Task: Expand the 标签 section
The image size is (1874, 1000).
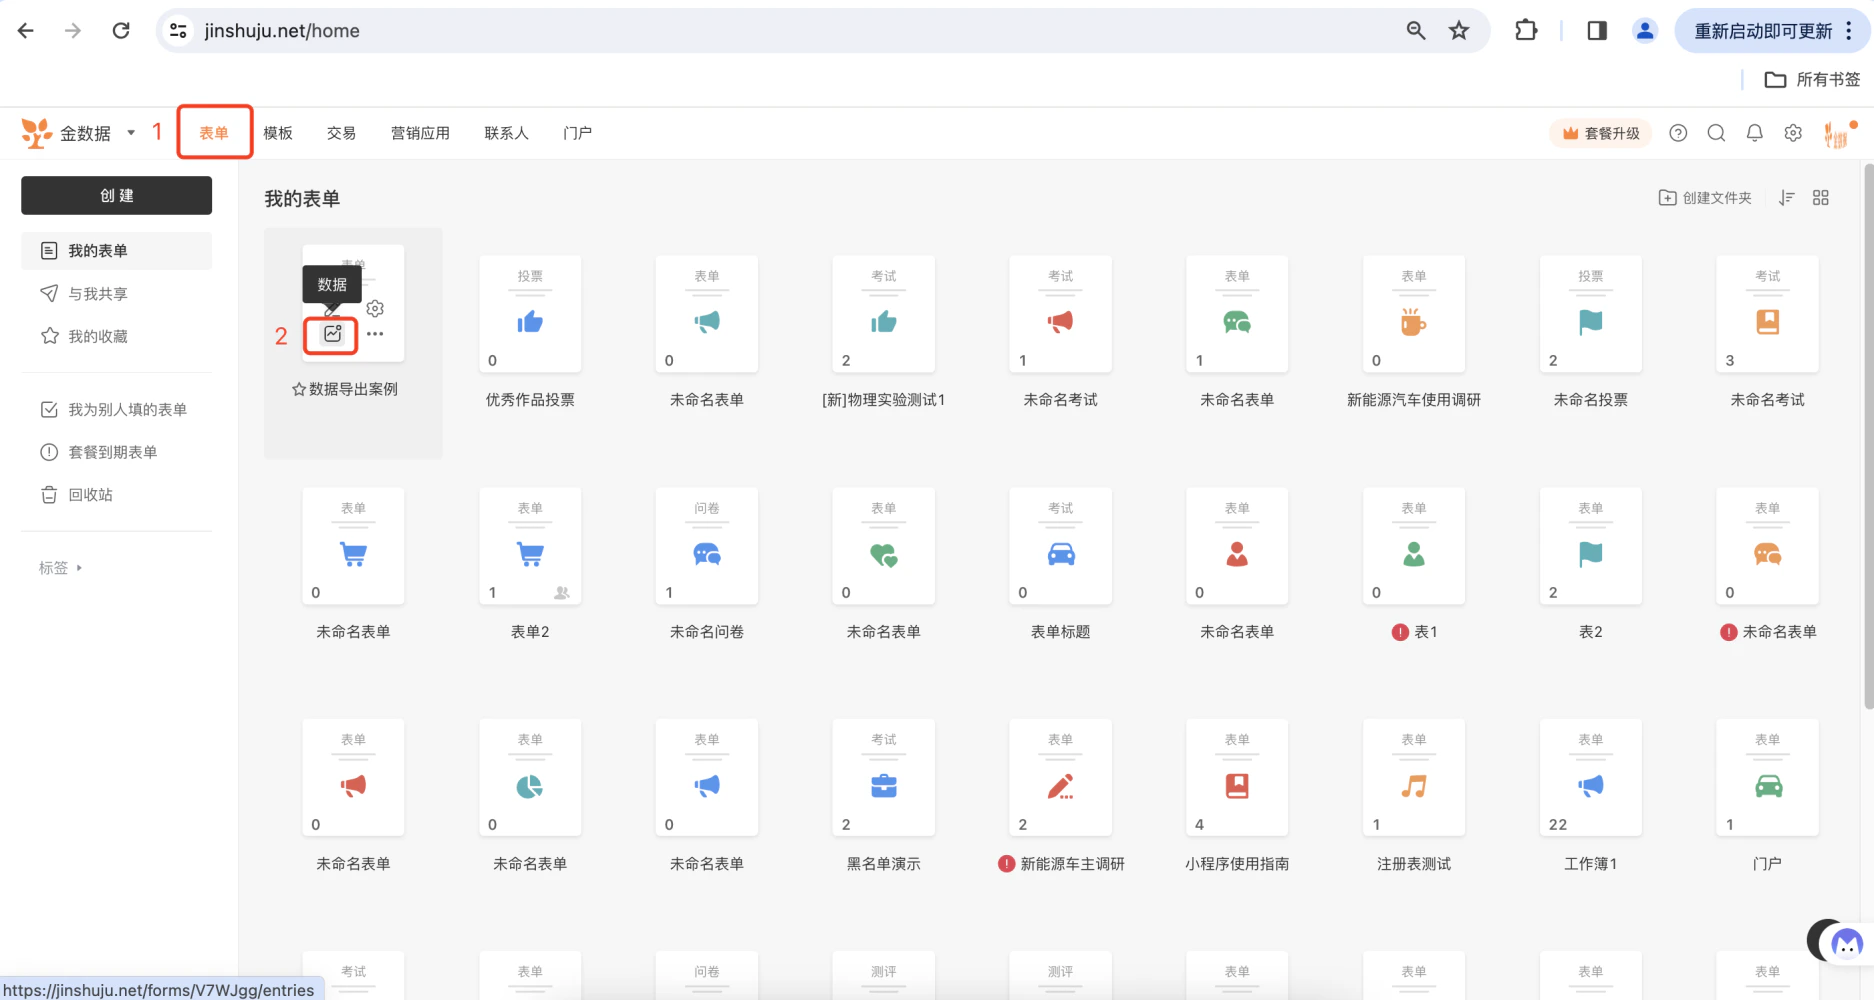Action: coord(60,568)
